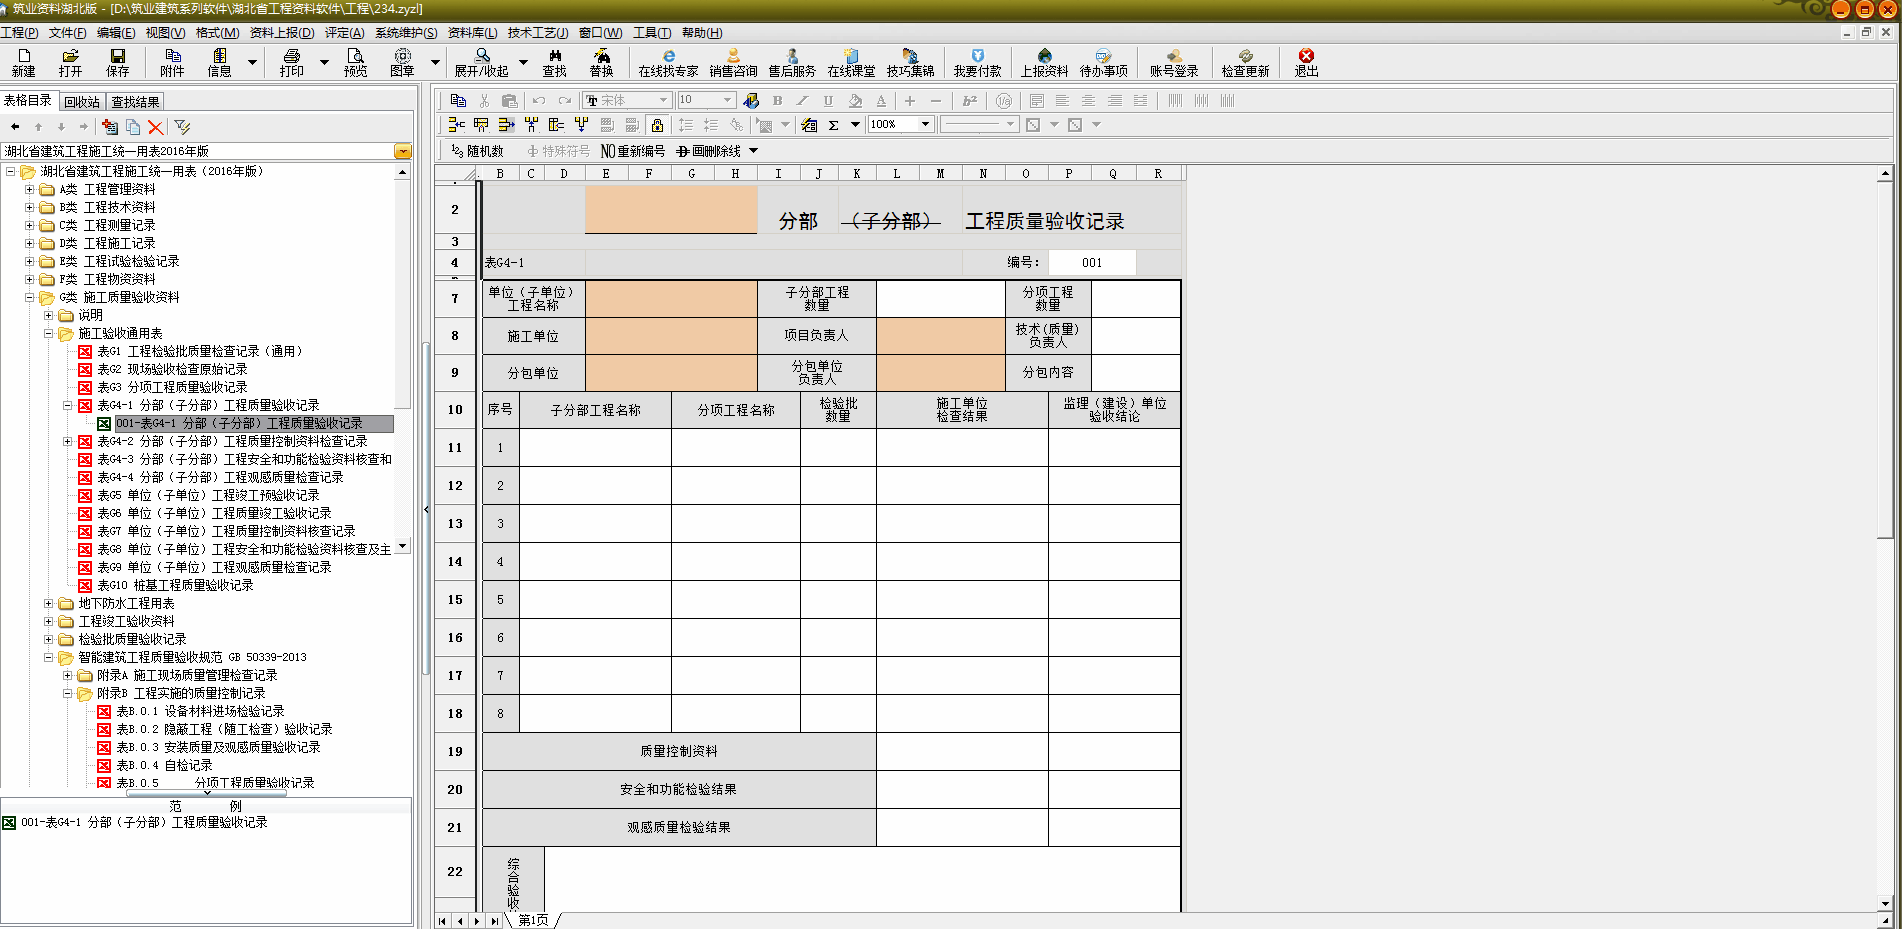Click the 编号 field showing 001

point(1092,263)
